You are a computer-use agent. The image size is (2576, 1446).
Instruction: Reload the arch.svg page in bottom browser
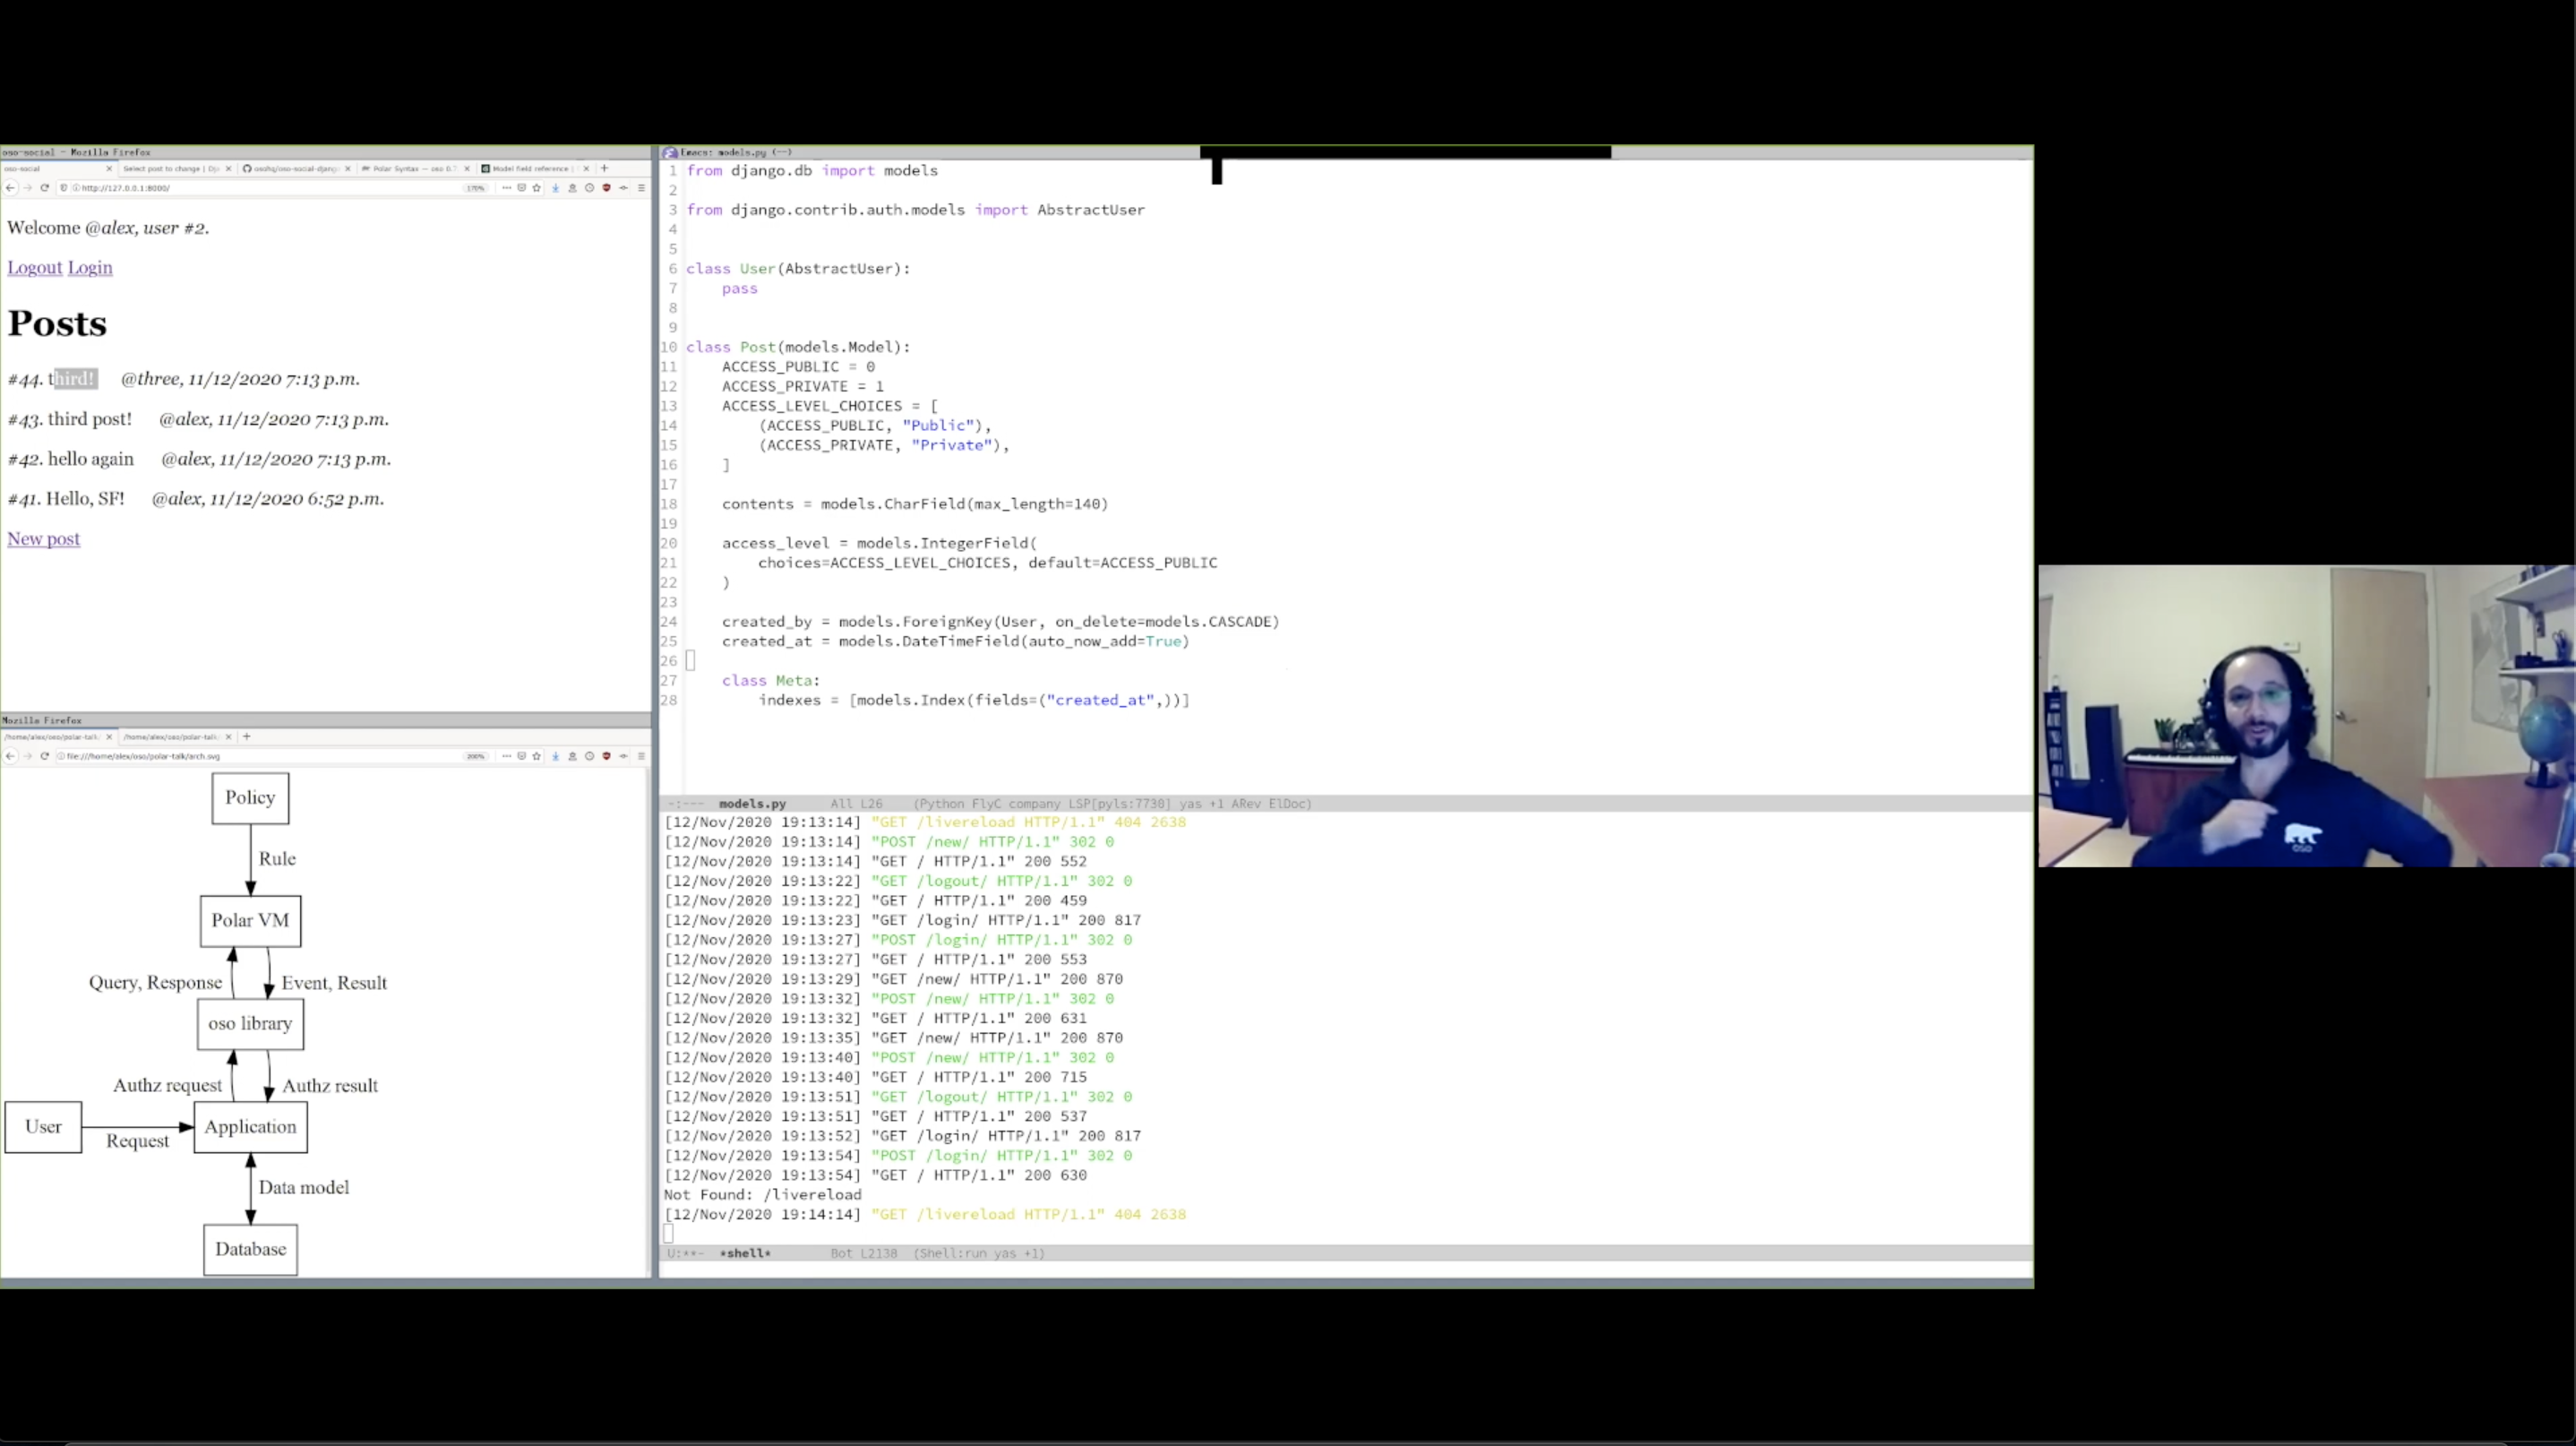coord(44,756)
